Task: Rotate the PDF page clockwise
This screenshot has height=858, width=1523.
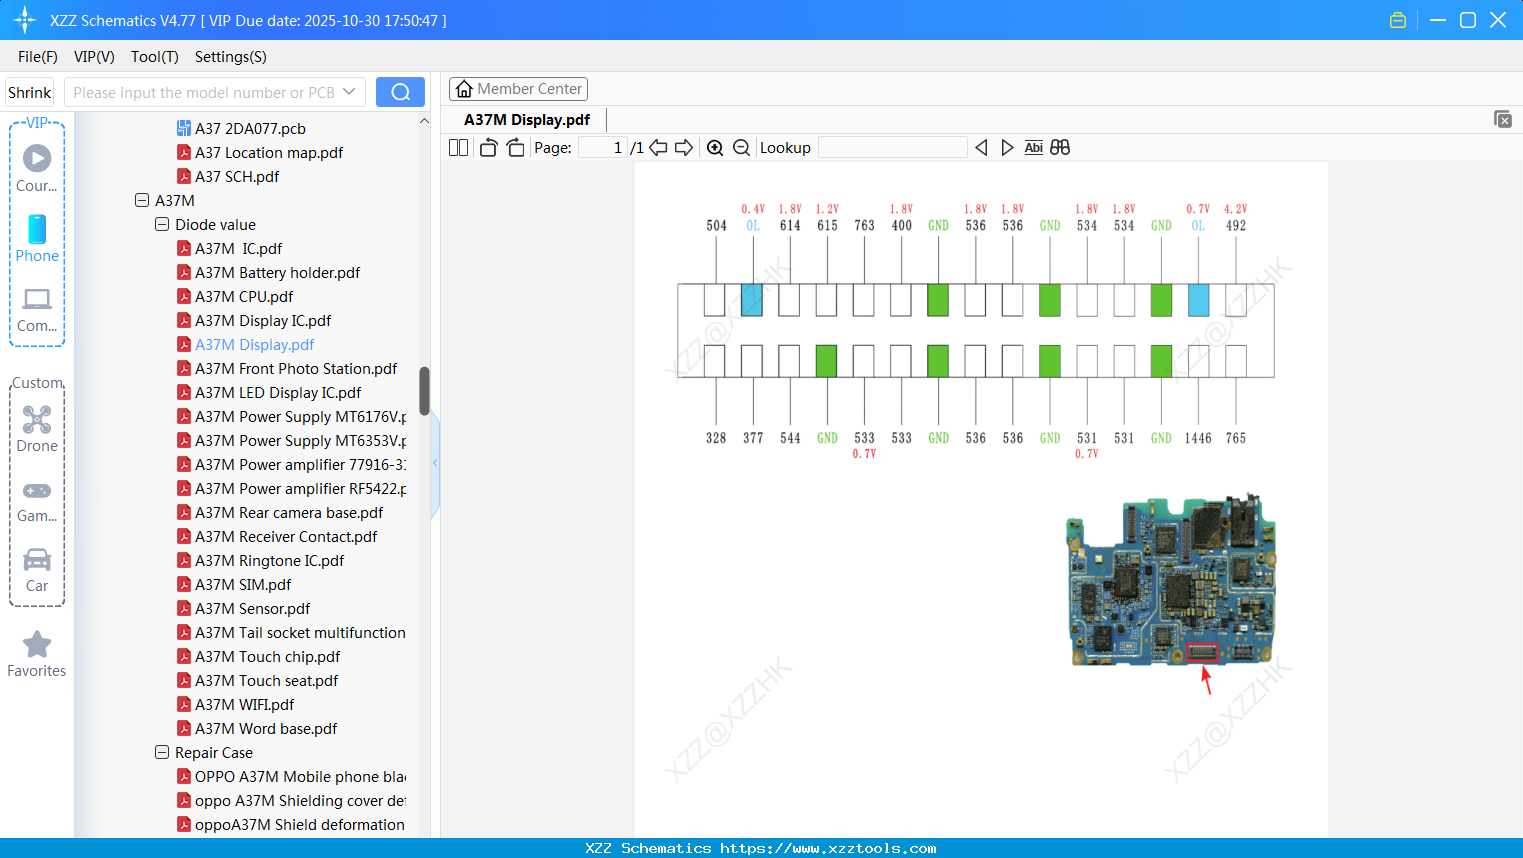Action: click(x=515, y=147)
